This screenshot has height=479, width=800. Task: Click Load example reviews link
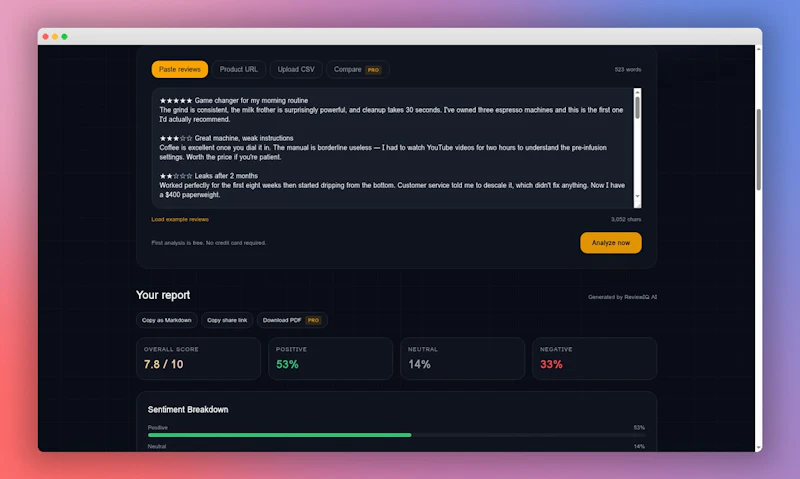pos(180,219)
